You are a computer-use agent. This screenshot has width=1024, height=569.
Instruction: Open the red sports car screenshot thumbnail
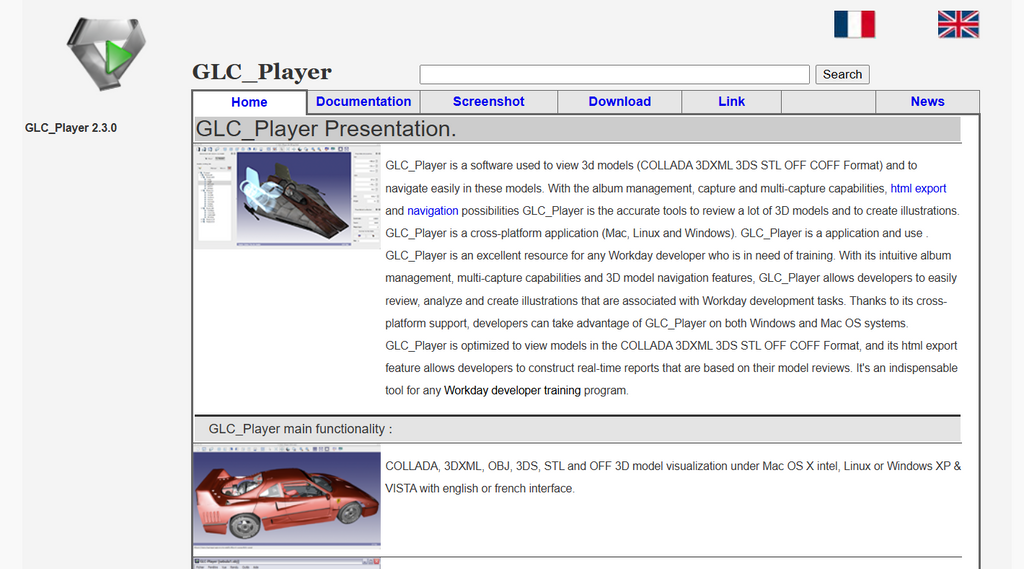coord(287,497)
